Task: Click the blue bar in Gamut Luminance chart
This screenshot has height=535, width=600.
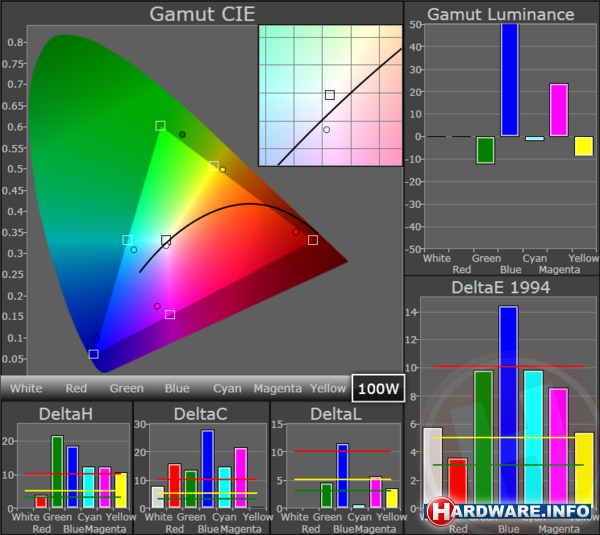Action: point(510,80)
